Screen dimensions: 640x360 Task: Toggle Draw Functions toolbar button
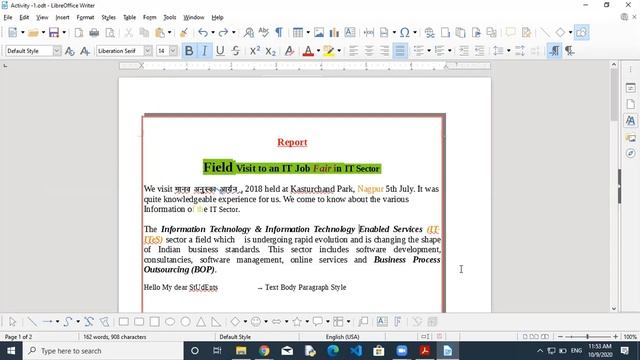[581, 33]
